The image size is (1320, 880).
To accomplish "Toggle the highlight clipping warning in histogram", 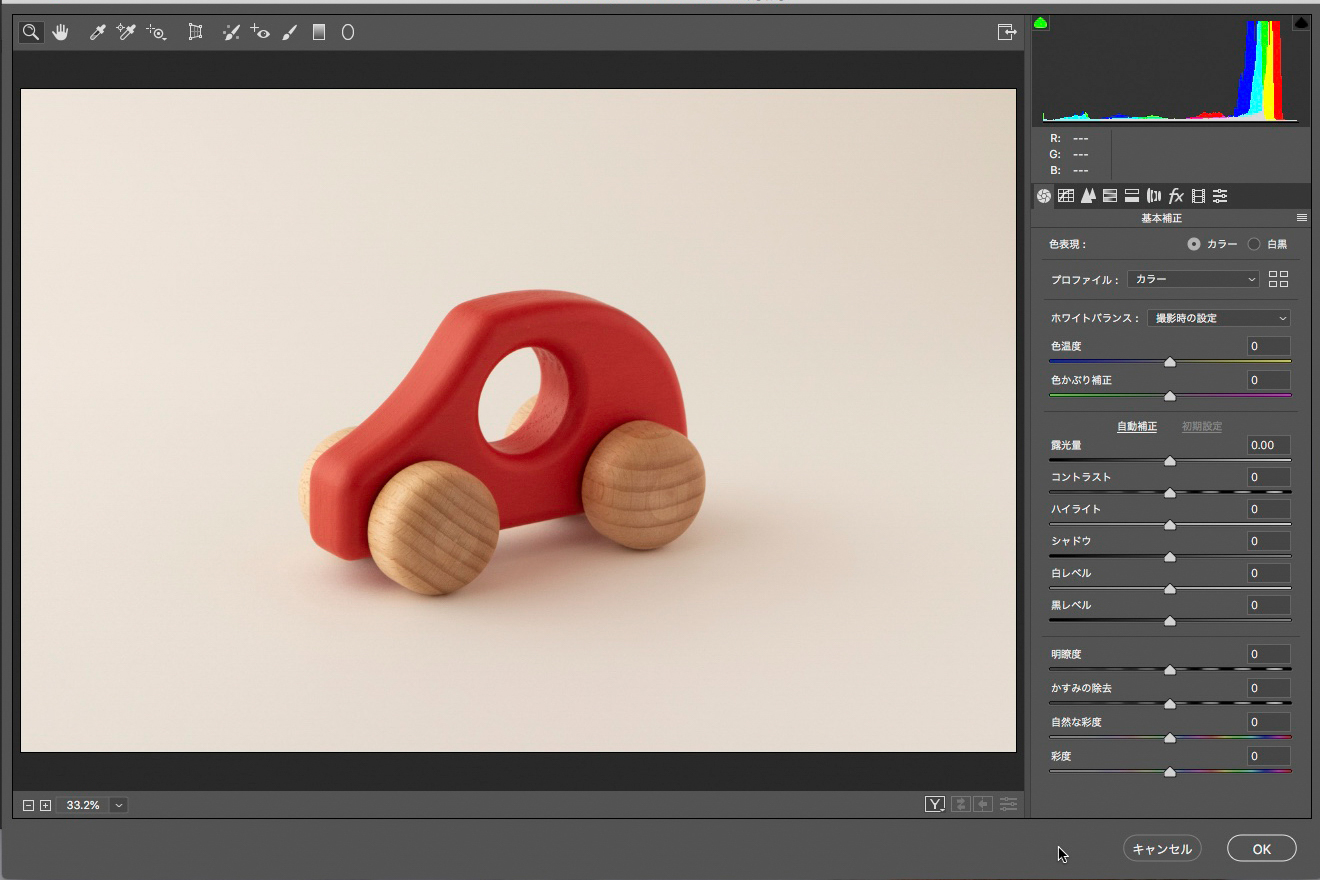I will [x=1301, y=23].
